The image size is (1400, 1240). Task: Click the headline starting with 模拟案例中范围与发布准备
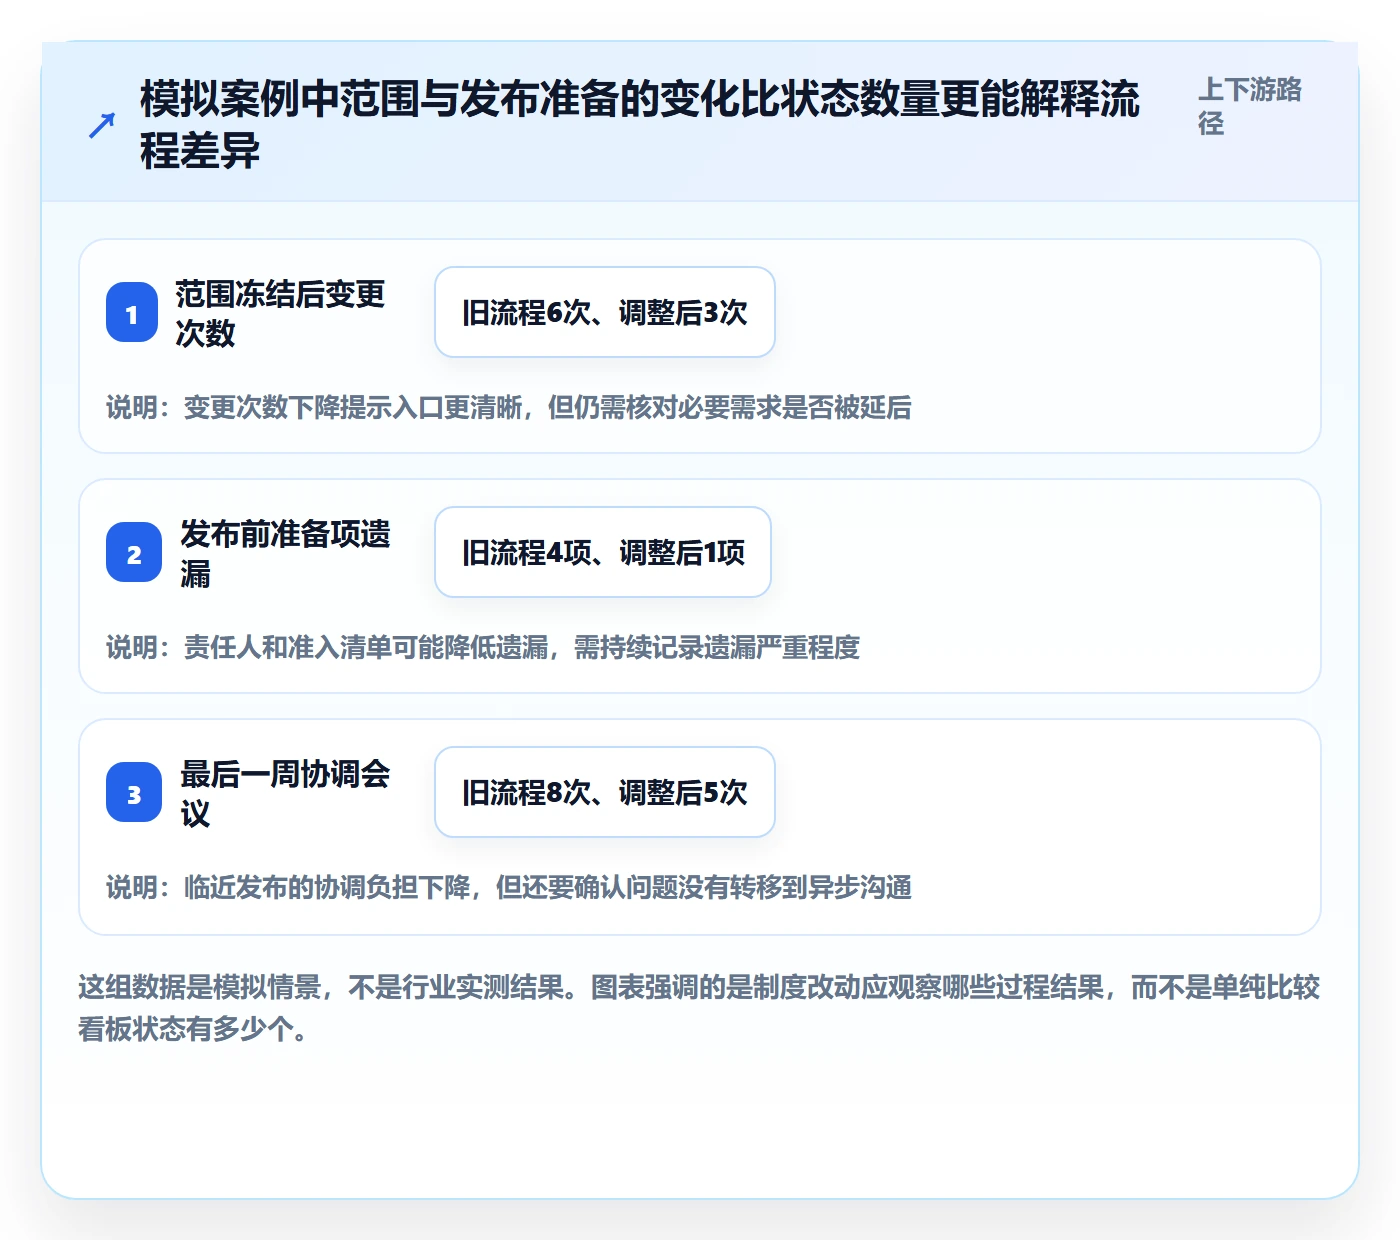[640, 125]
